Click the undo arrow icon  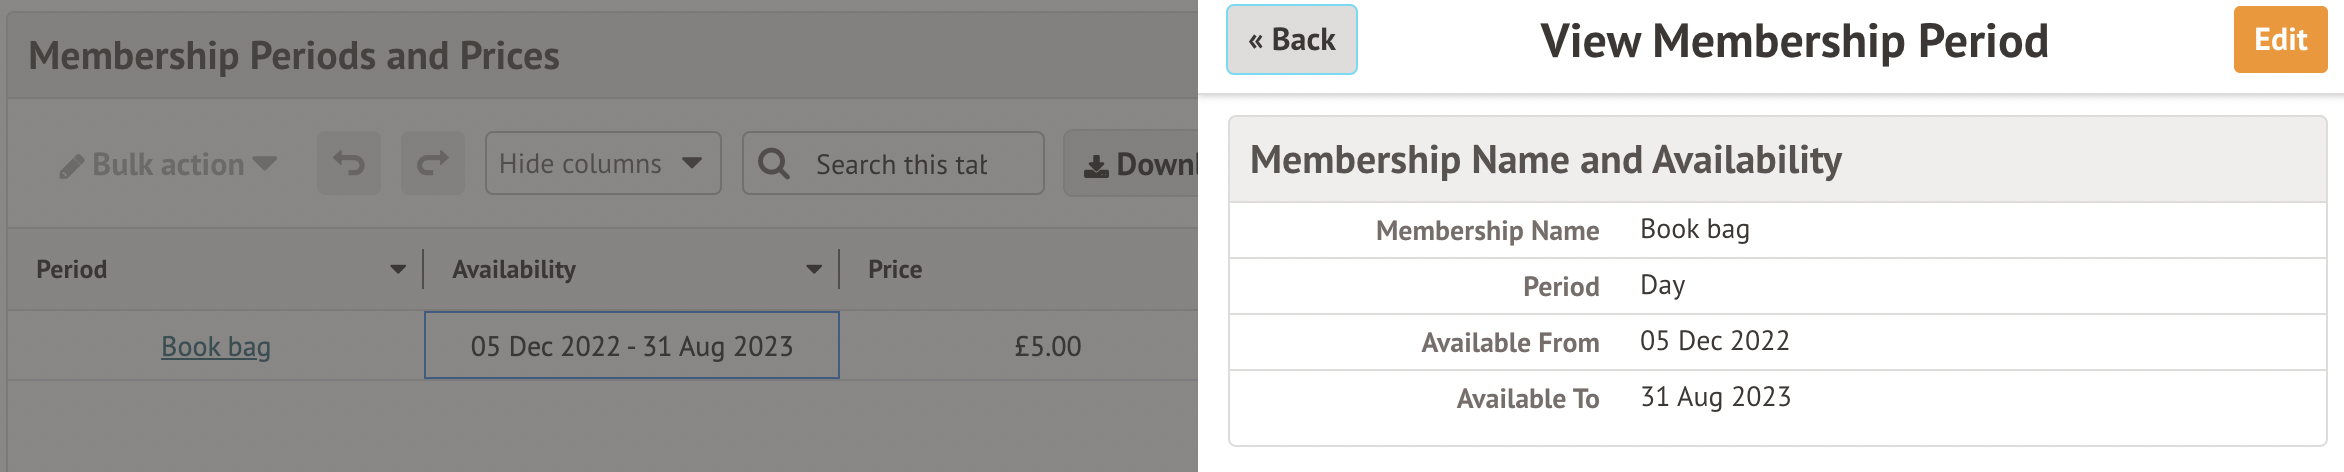(349, 163)
